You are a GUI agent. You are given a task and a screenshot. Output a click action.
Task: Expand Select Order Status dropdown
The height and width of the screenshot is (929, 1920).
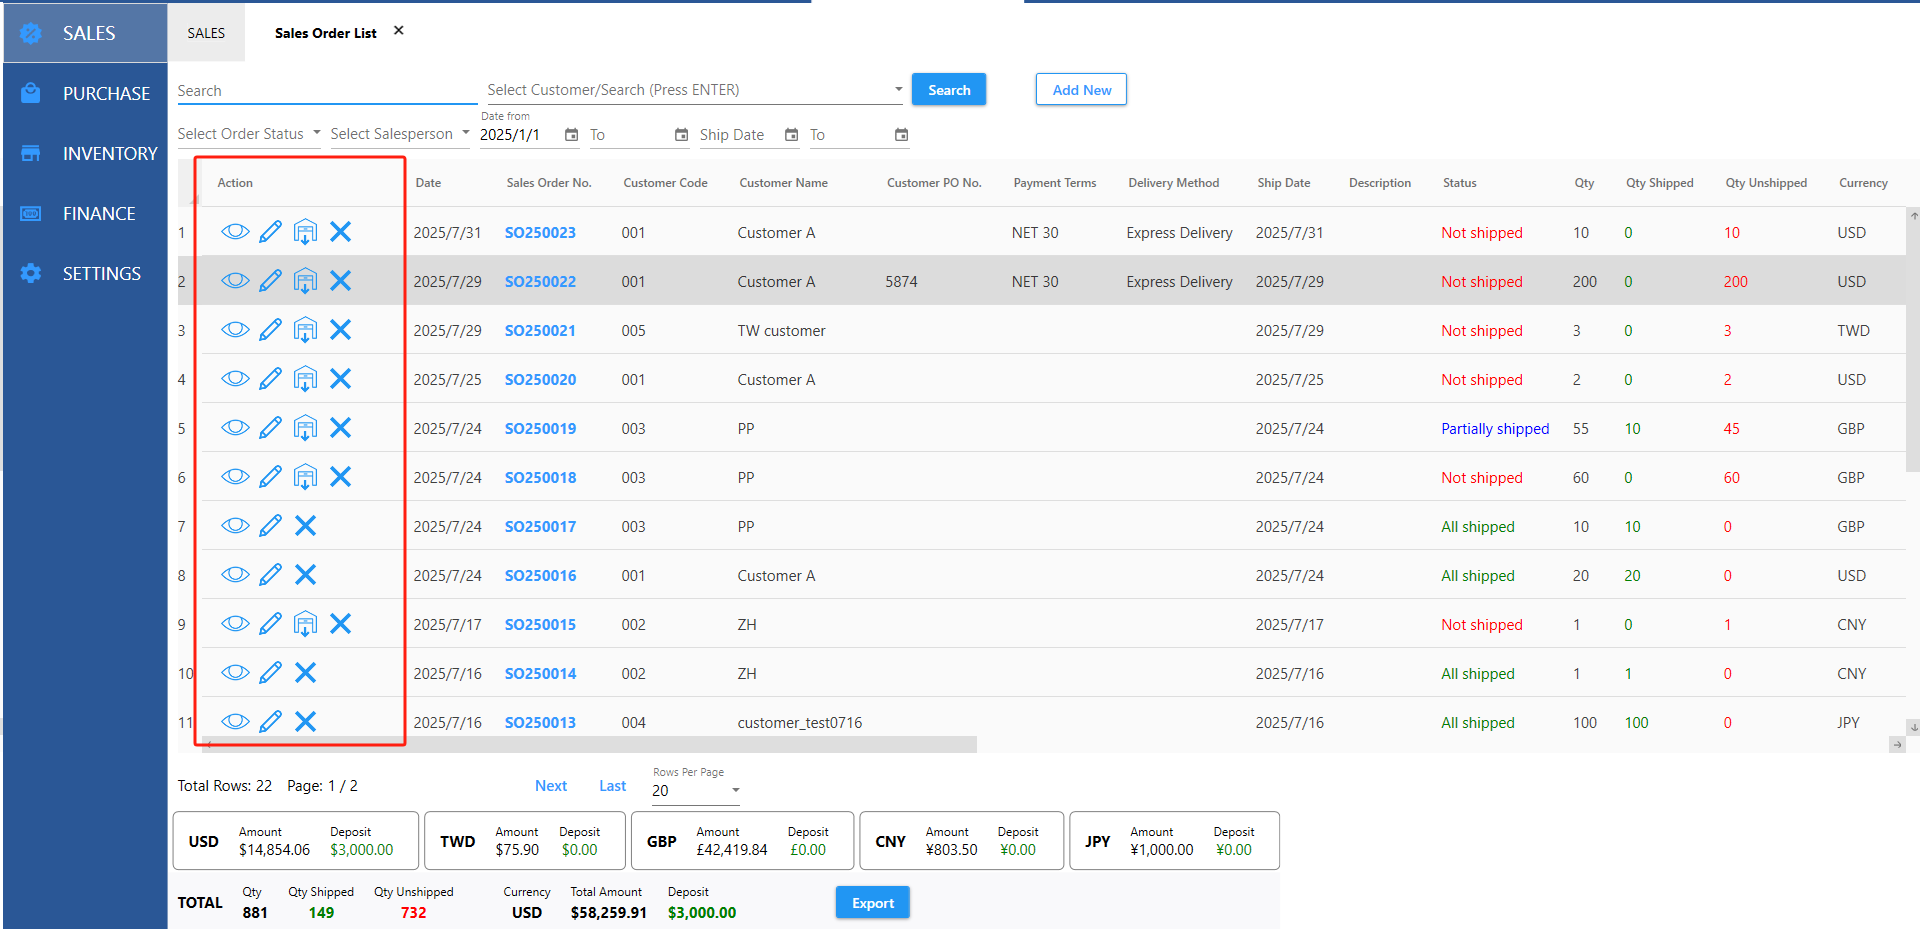[249, 134]
